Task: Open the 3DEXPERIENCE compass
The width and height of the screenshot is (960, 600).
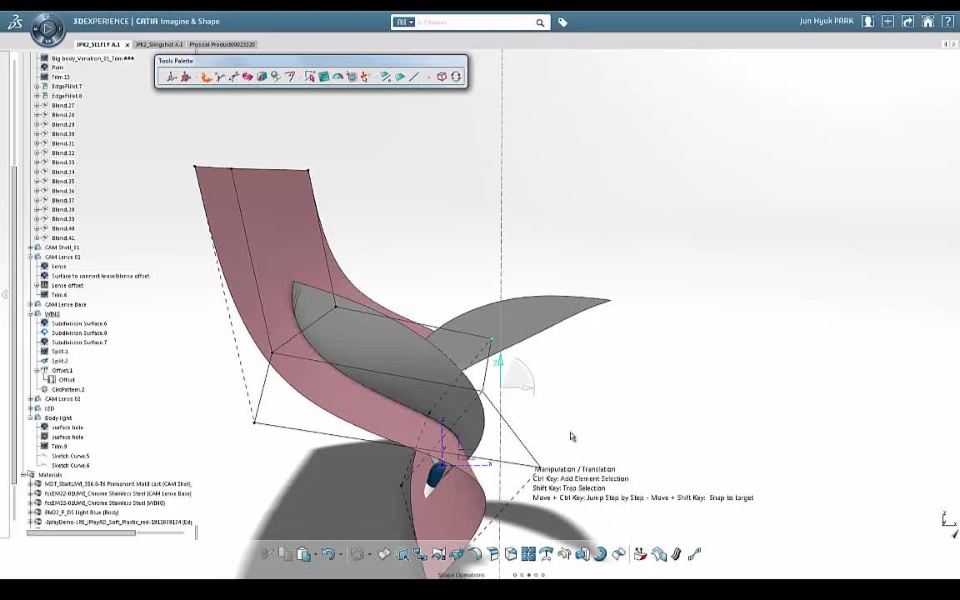Action: point(47,28)
